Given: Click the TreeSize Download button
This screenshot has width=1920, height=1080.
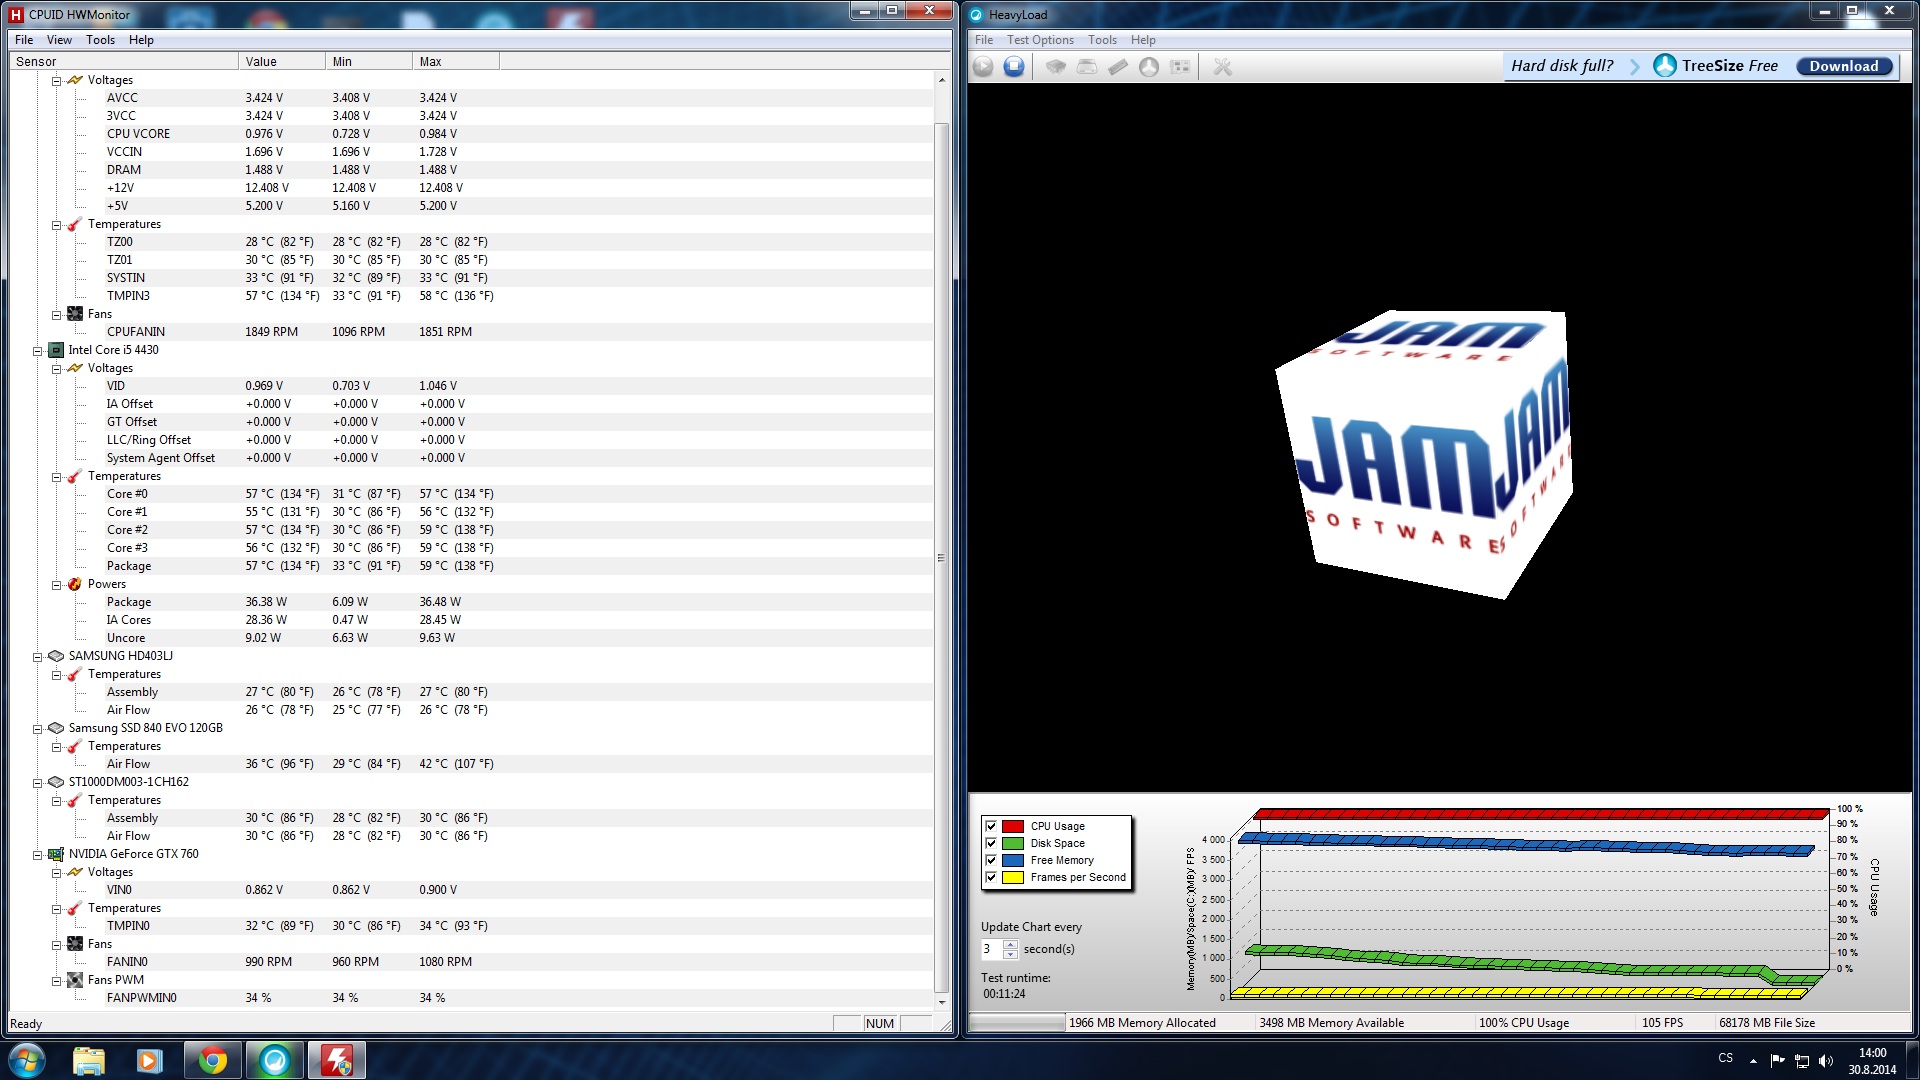Looking at the screenshot, I should pyautogui.click(x=1843, y=66).
